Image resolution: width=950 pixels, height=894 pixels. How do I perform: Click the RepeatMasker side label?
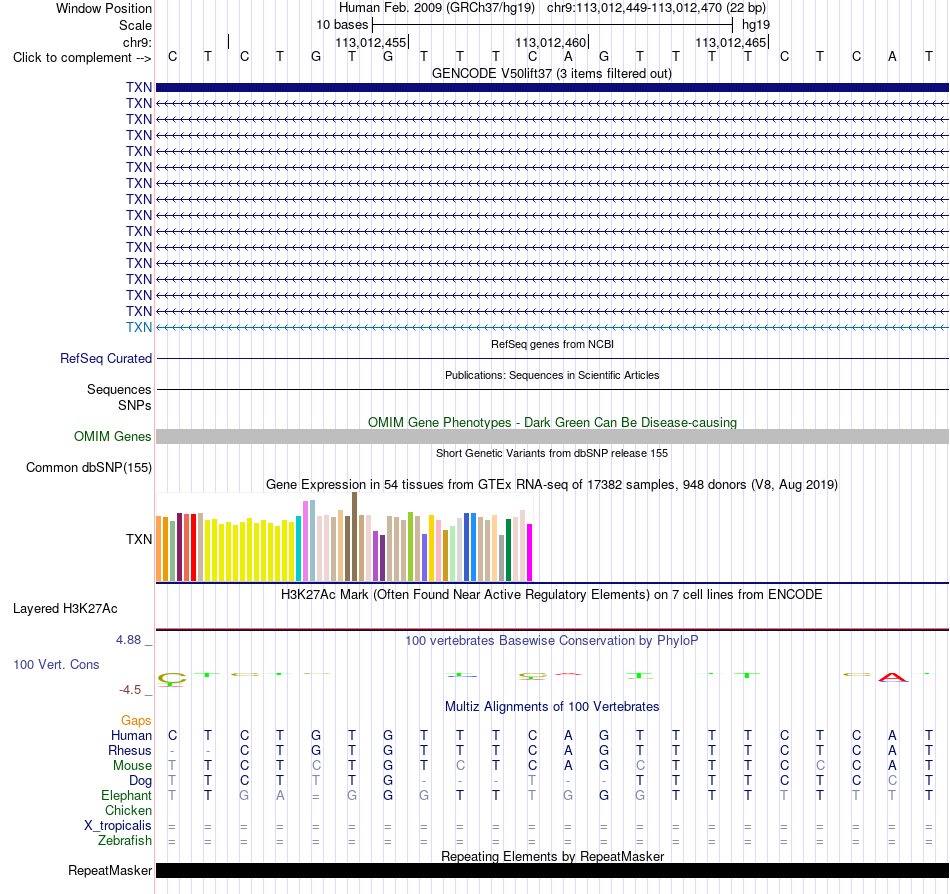click(110, 870)
